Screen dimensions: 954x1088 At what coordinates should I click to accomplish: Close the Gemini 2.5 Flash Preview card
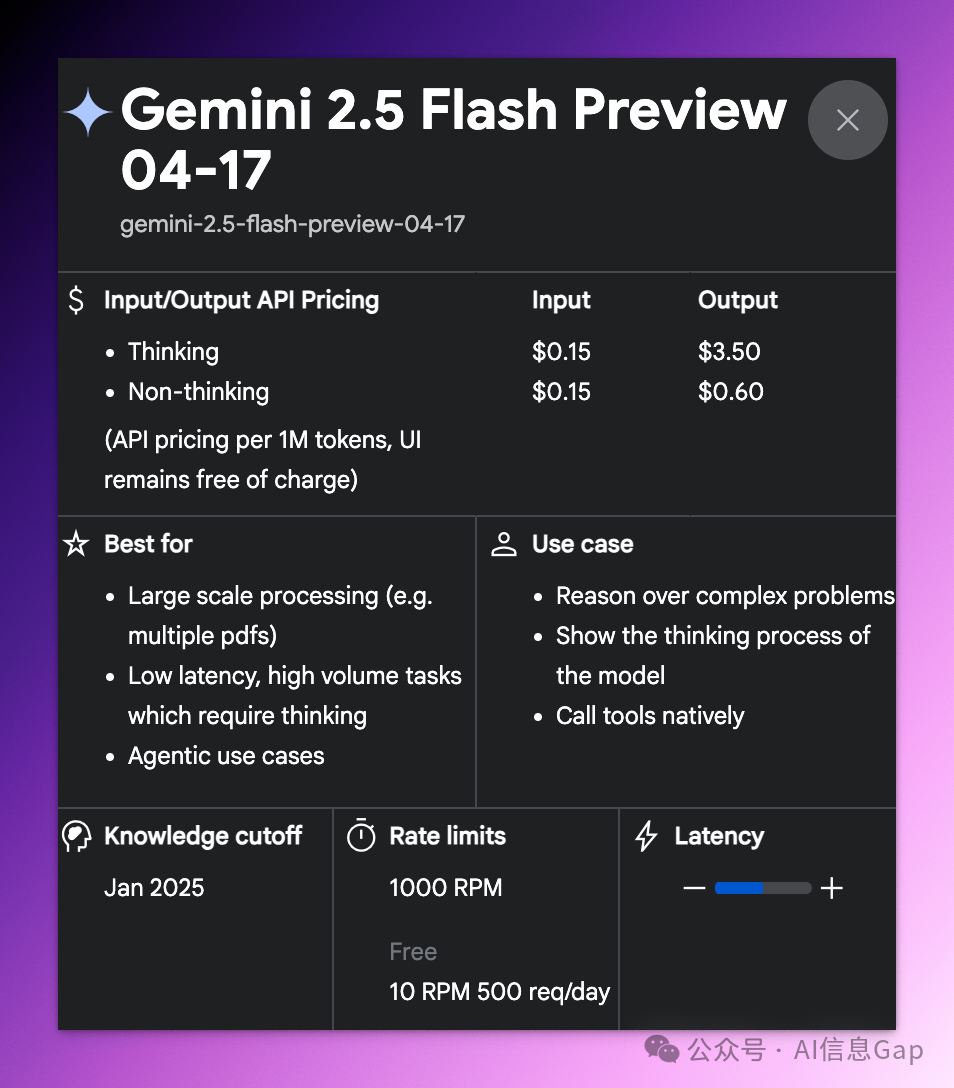coord(847,120)
